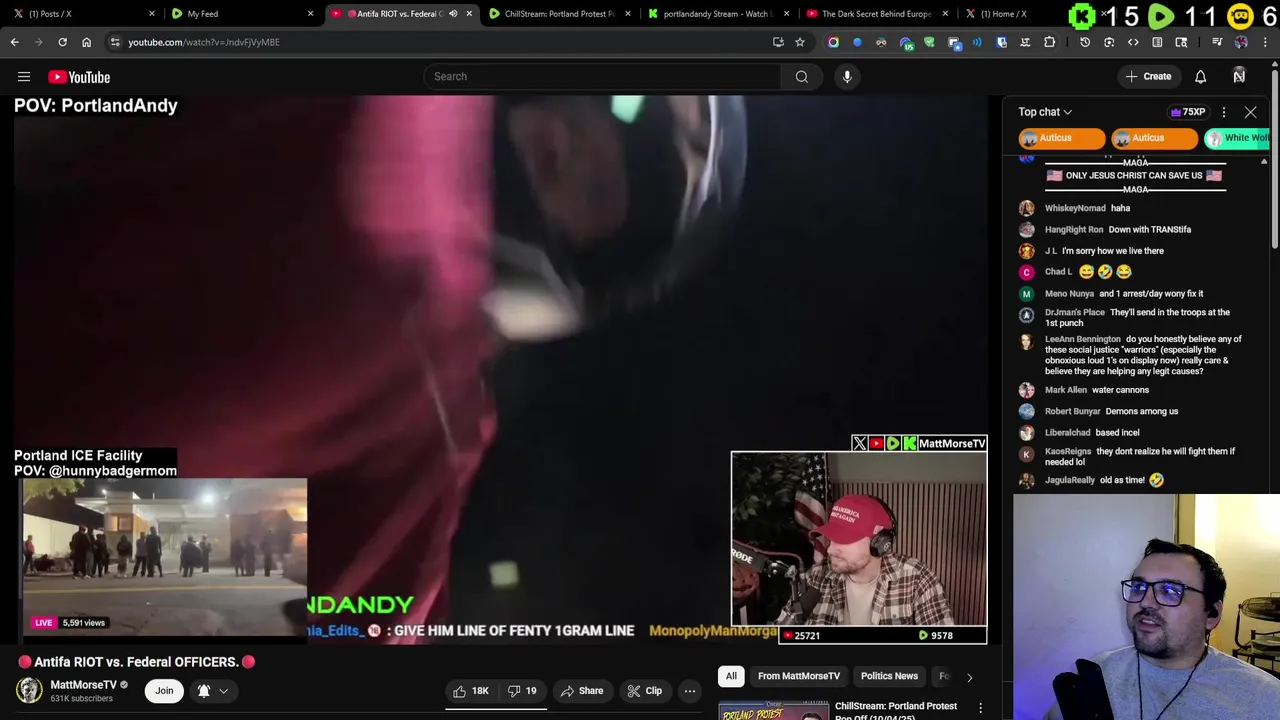This screenshot has width=1280, height=720.
Task: Go back with browser back arrow
Action: tap(14, 42)
